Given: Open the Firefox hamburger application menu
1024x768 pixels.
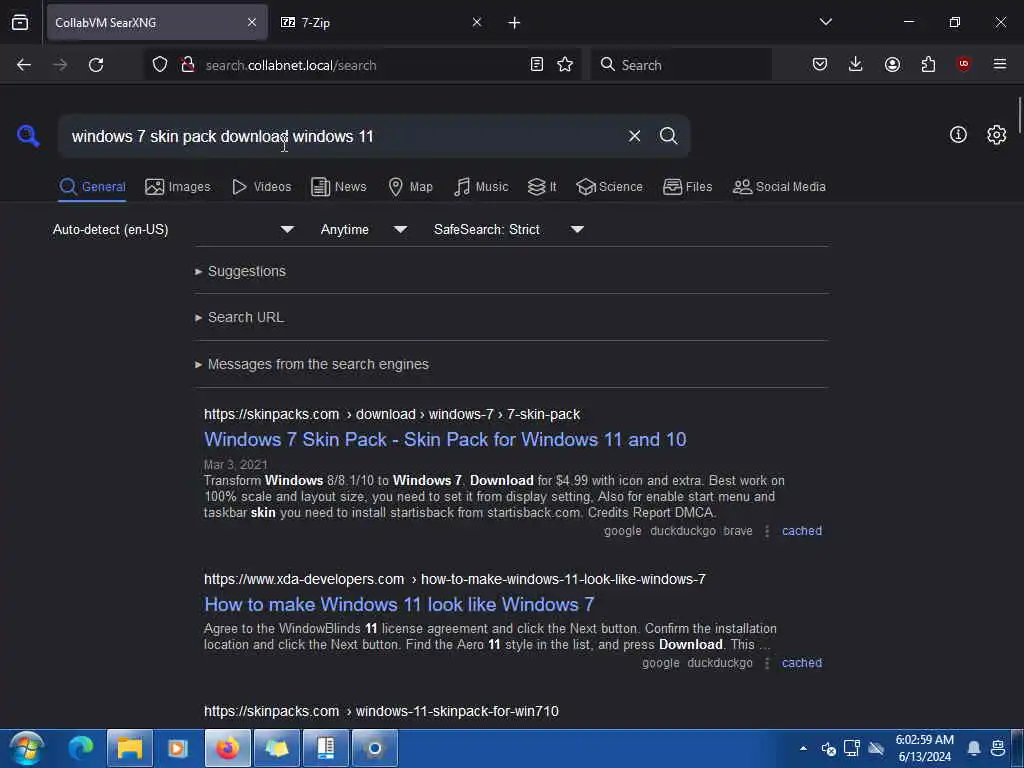Looking at the screenshot, I should [x=999, y=64].
